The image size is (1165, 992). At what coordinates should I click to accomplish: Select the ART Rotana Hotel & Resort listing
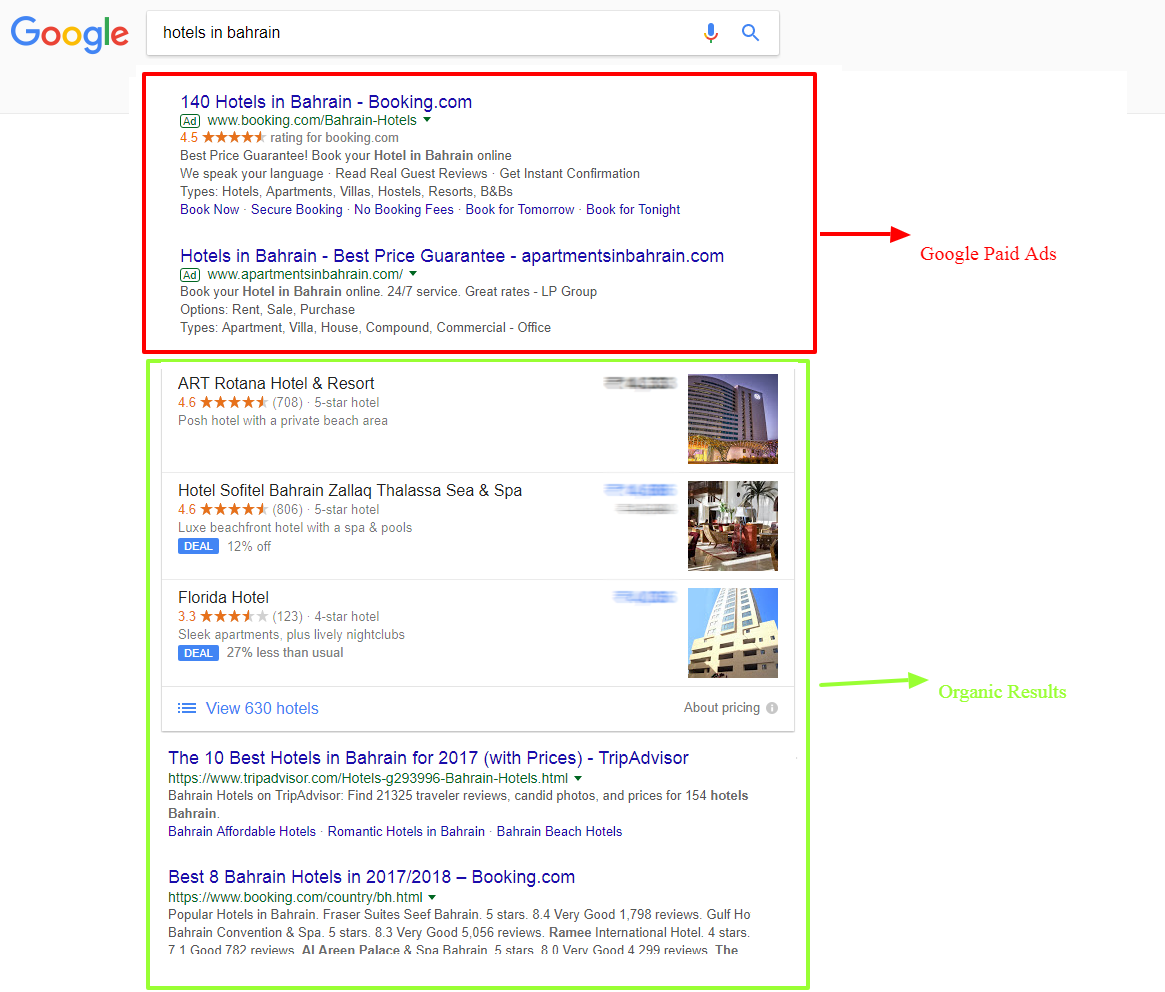276,383
